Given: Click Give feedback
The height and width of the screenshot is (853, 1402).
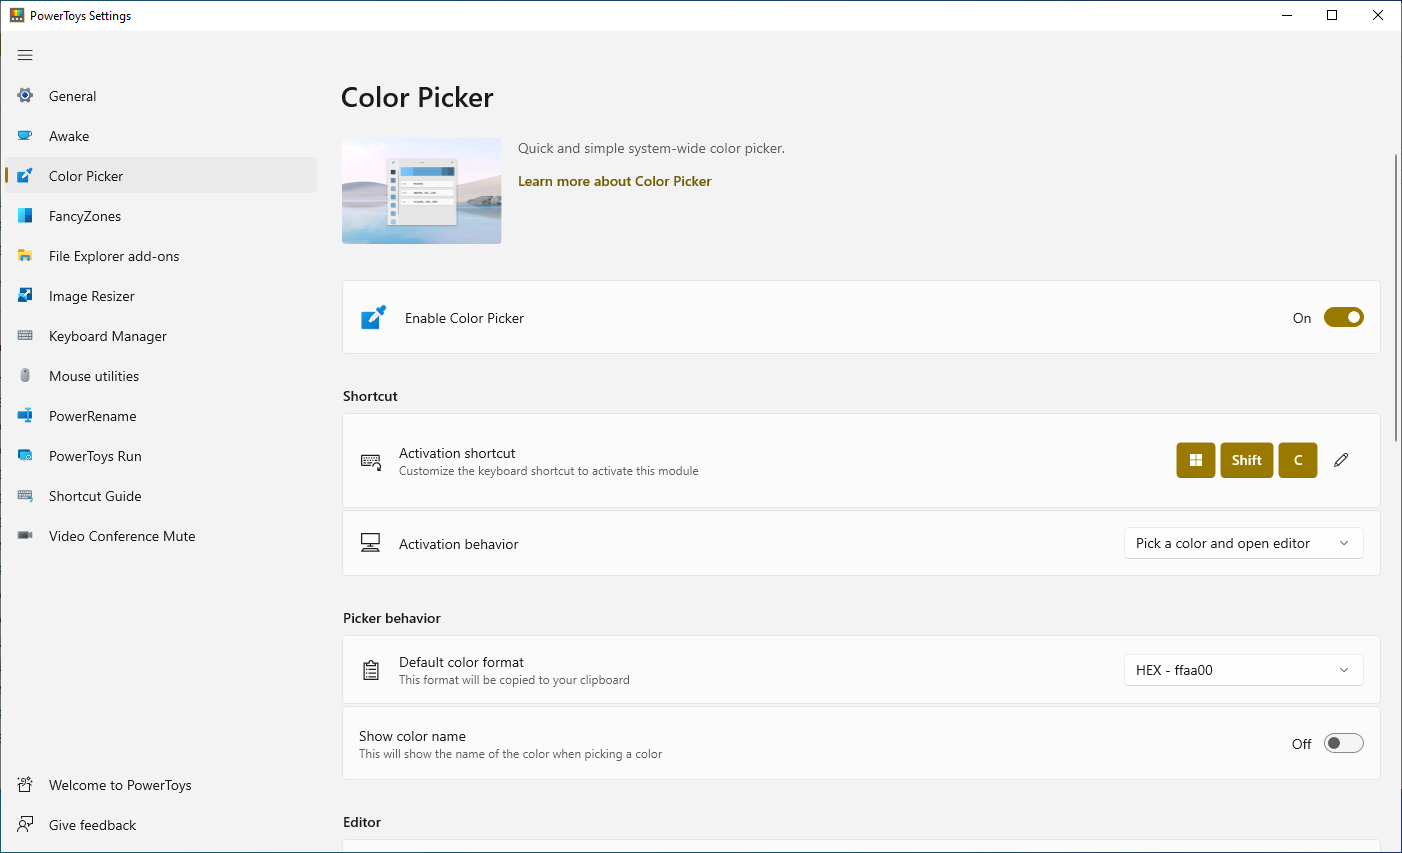Looking at the screenshot, I should (x=161, y=825).
